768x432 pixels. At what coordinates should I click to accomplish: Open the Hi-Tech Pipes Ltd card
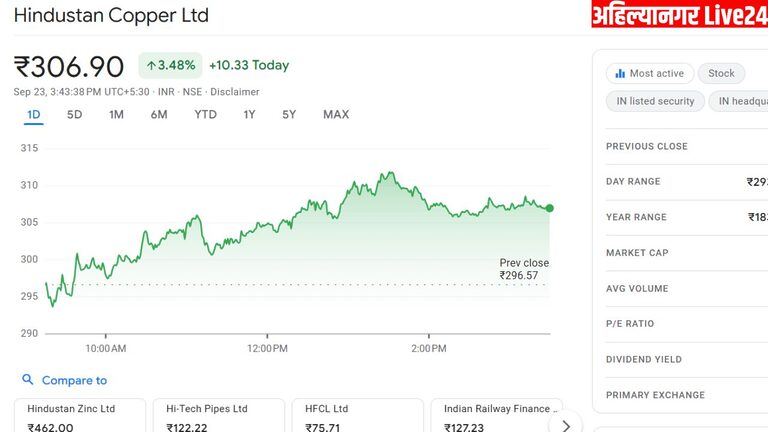219,416
